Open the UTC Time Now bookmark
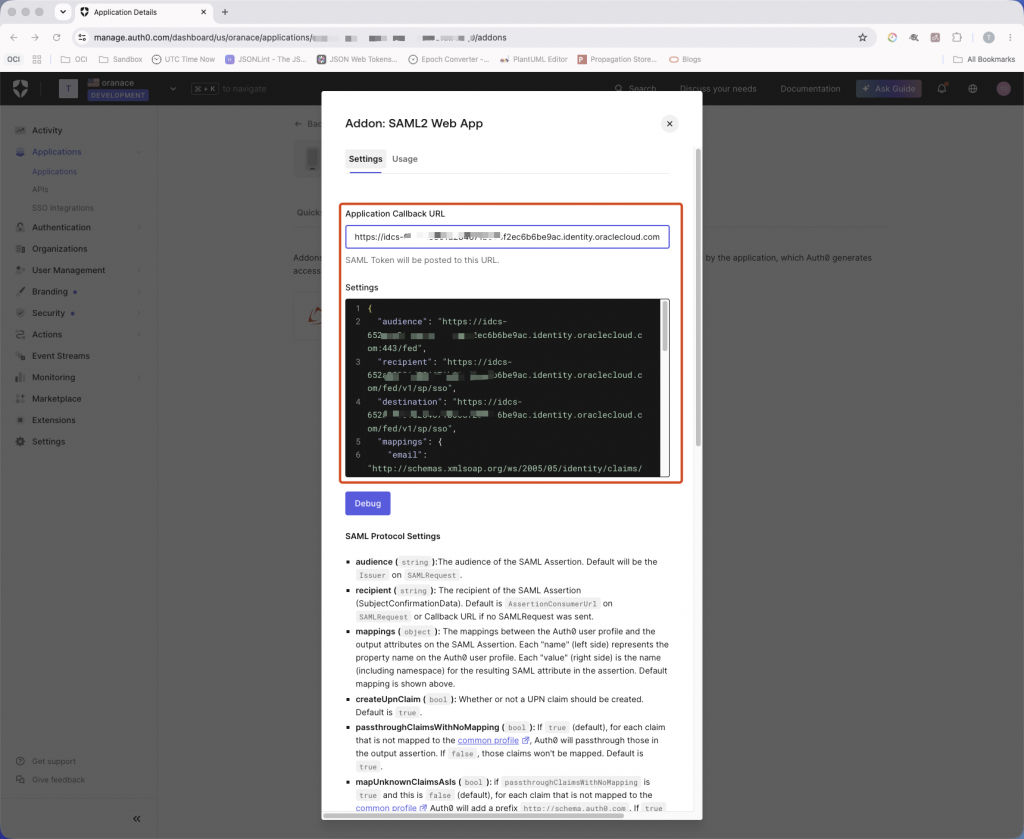Viewport: 1024px width, 839px height. (184, 59)
